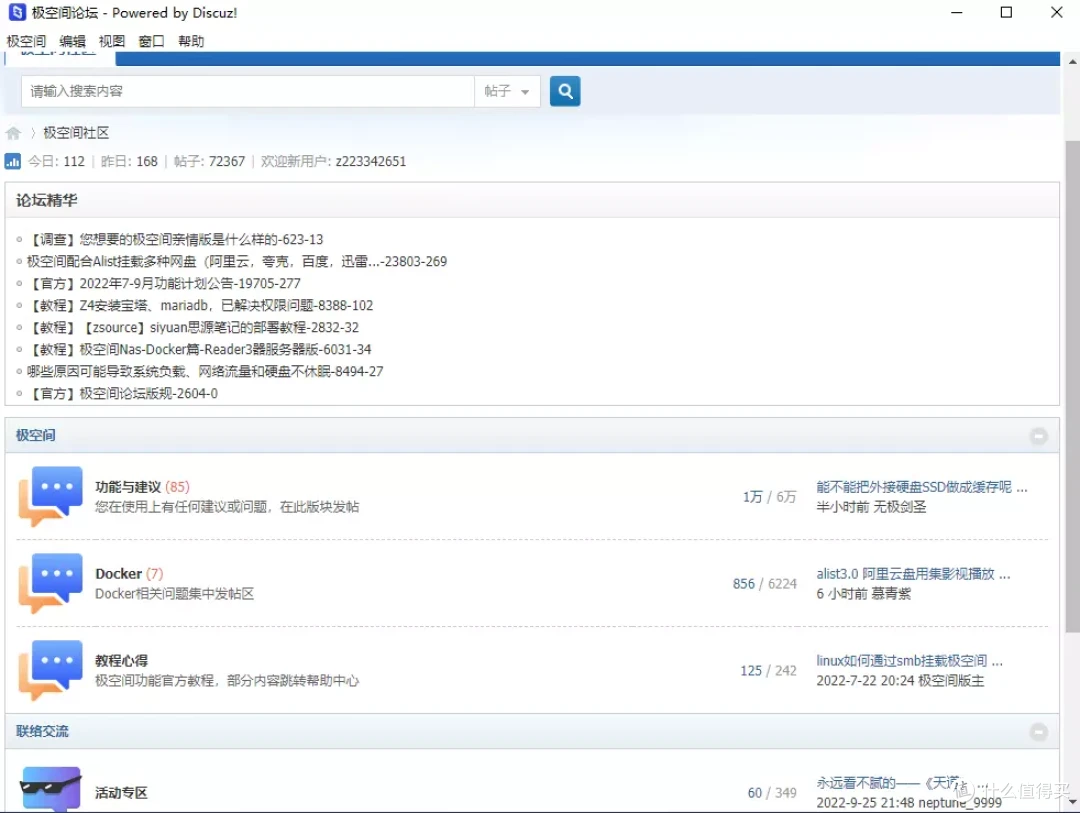Viewport: 1080px width, 813px height.
Task: Click the 极空间 section header title
Action: point(36,435)
